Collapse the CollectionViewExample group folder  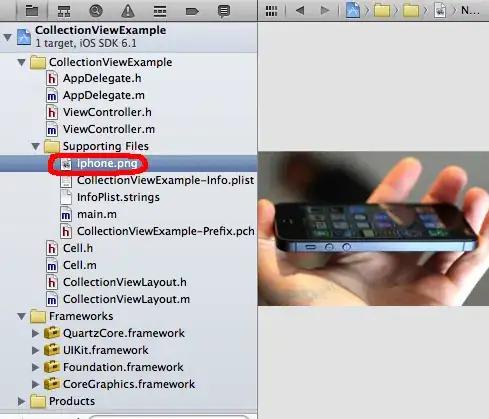[x=22, y=62]
